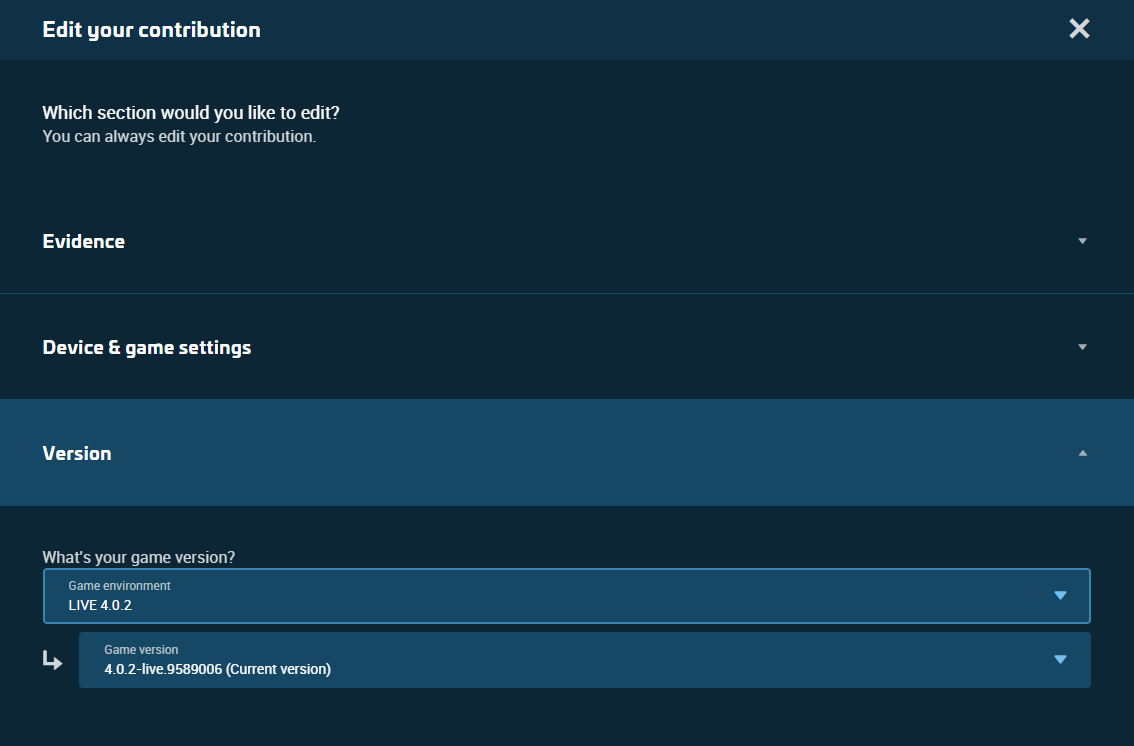Expand Device & game settings chevron
The height and width of the screenshot is (746, 1134).
pyautogui.click(x=1082, y=347)
